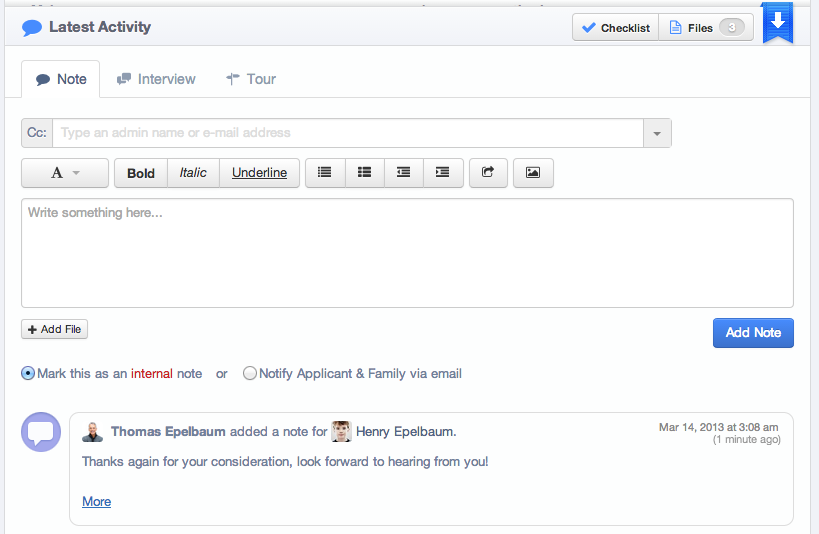Click Henry Epelbaum's avatar photo
Screen dimensions: 819x534
pyautogui.click(x=341, y=432)
